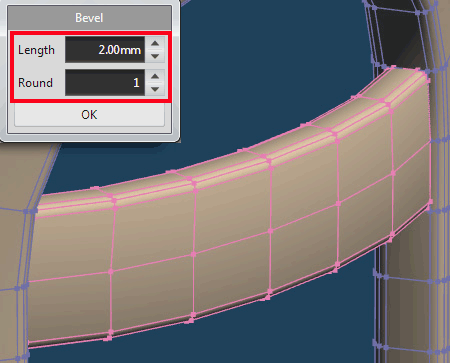
Task: Click the Length label in Bevel dialog
Action: coord(36,50)
